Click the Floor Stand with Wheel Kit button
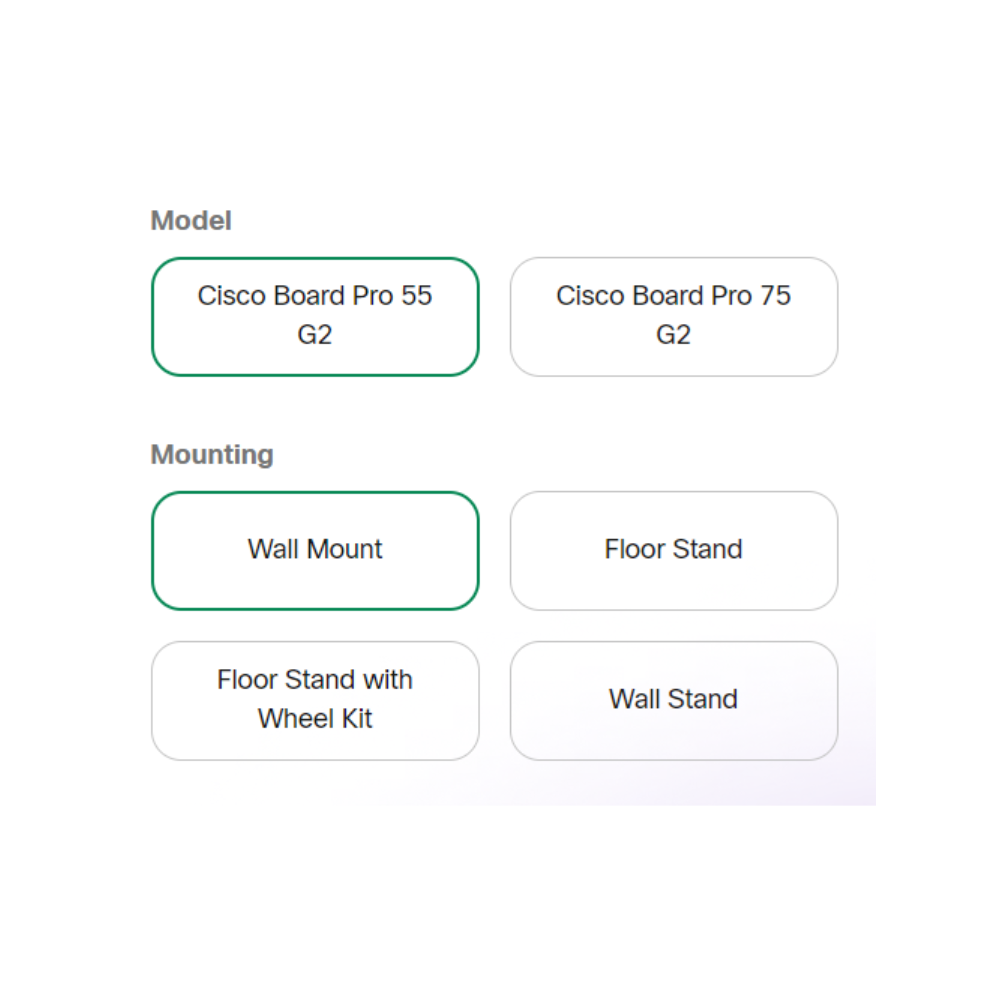The image size is (1000, 1000). (315, 699)
